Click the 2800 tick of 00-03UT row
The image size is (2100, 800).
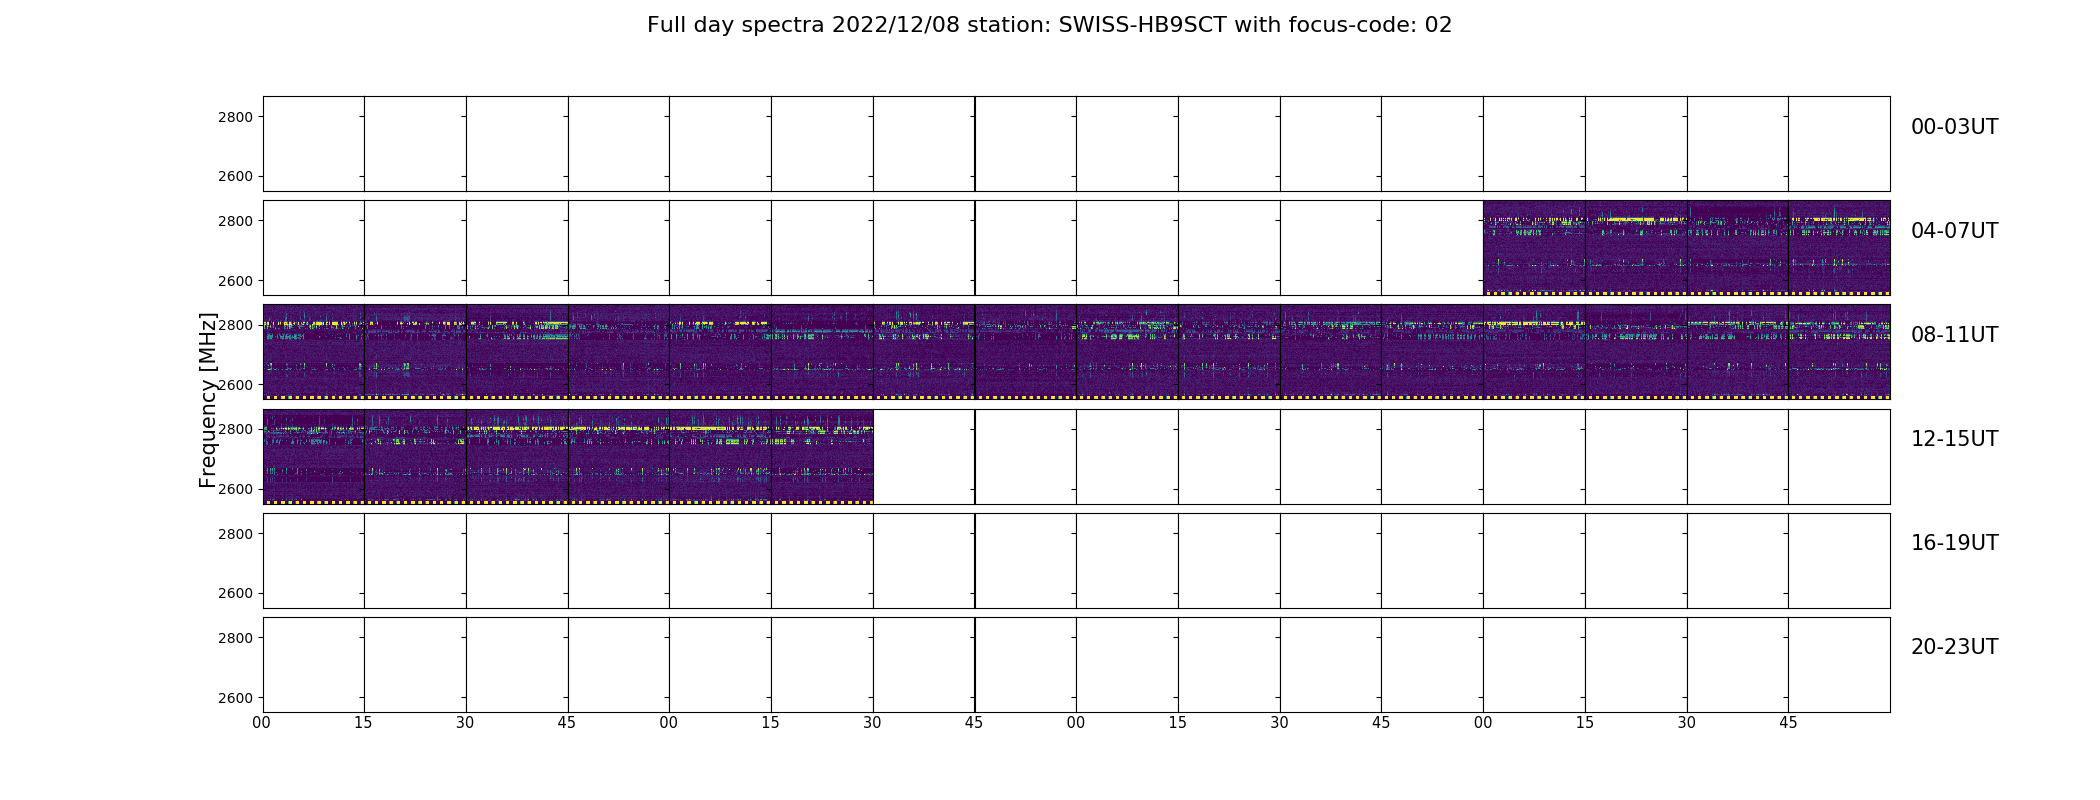tap(235, 117)
